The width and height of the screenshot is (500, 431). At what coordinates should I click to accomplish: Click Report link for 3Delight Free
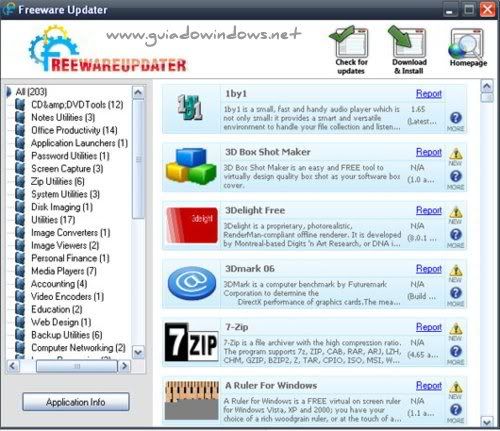(429, 210)
